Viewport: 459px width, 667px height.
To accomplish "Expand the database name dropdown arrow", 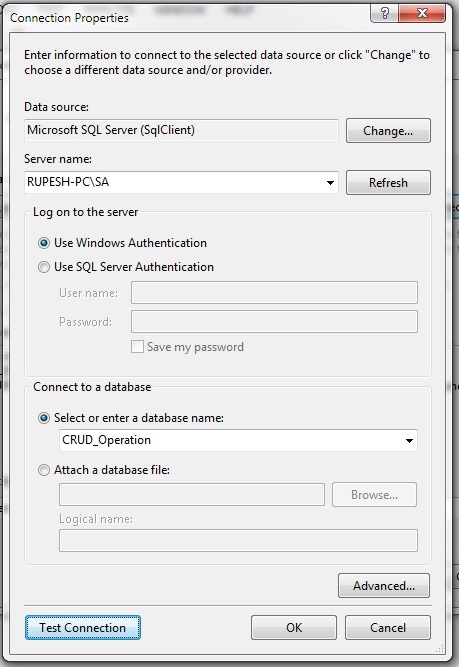I will tap(409, 441).
